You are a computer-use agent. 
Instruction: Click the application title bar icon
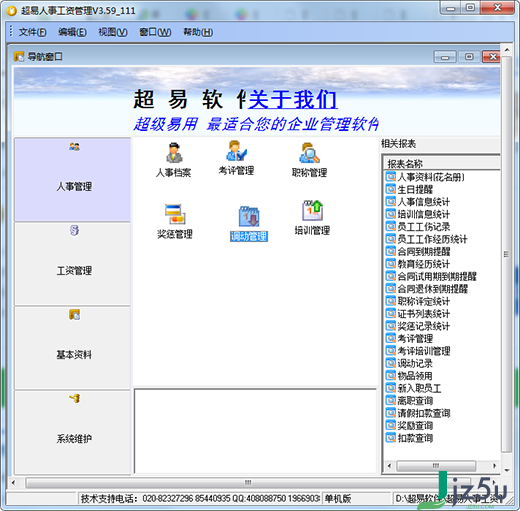(12, 11)
